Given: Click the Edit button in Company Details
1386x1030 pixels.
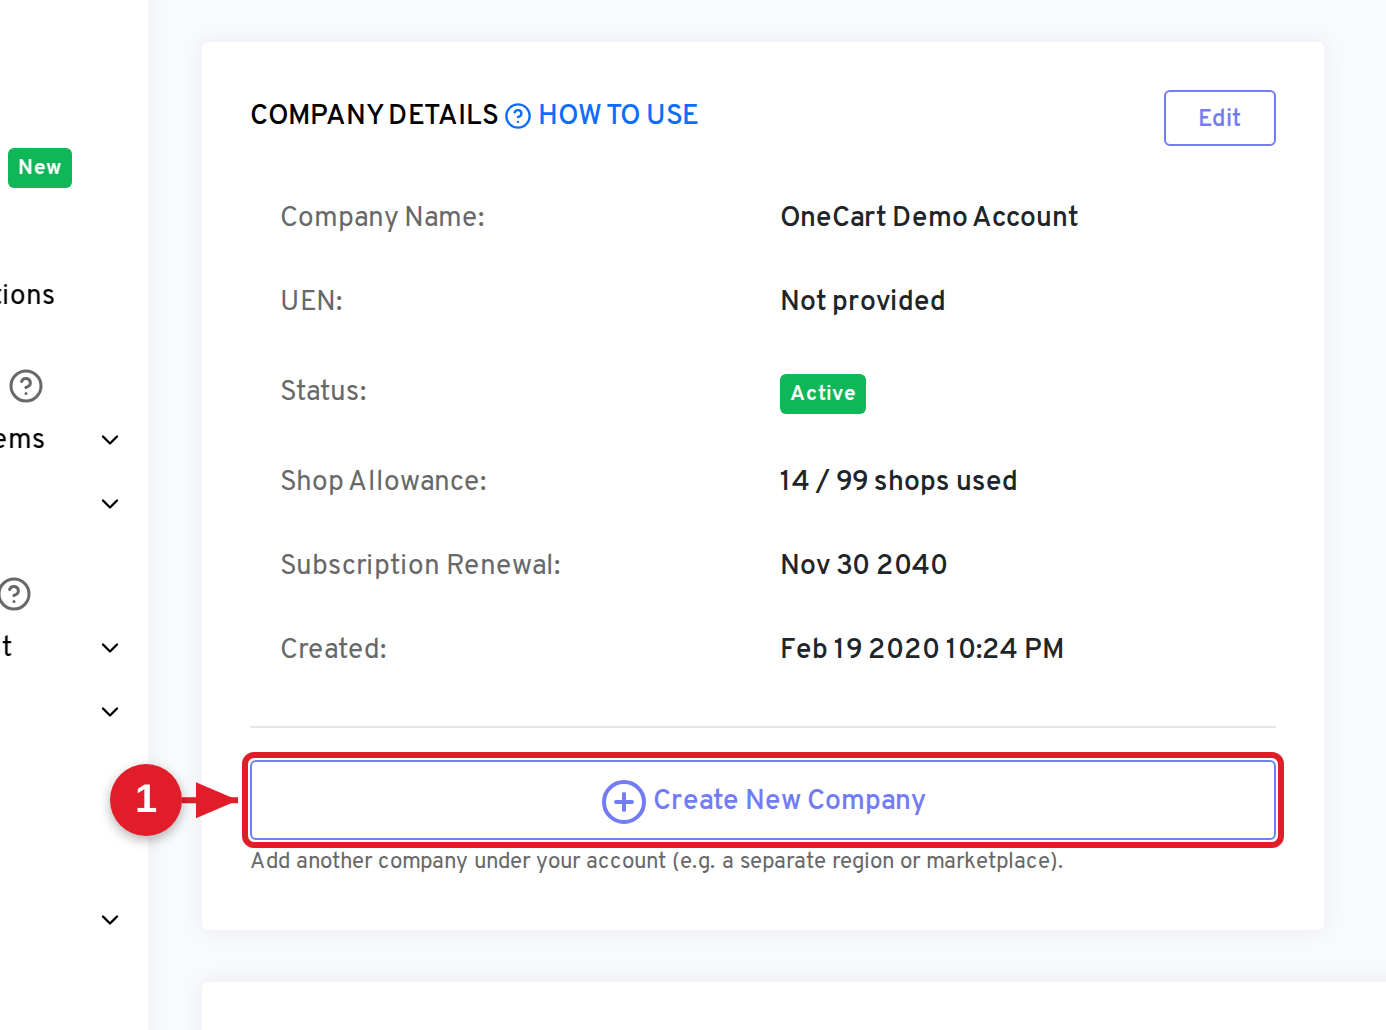Looking at the screenshot, I should coord(1219,118).
